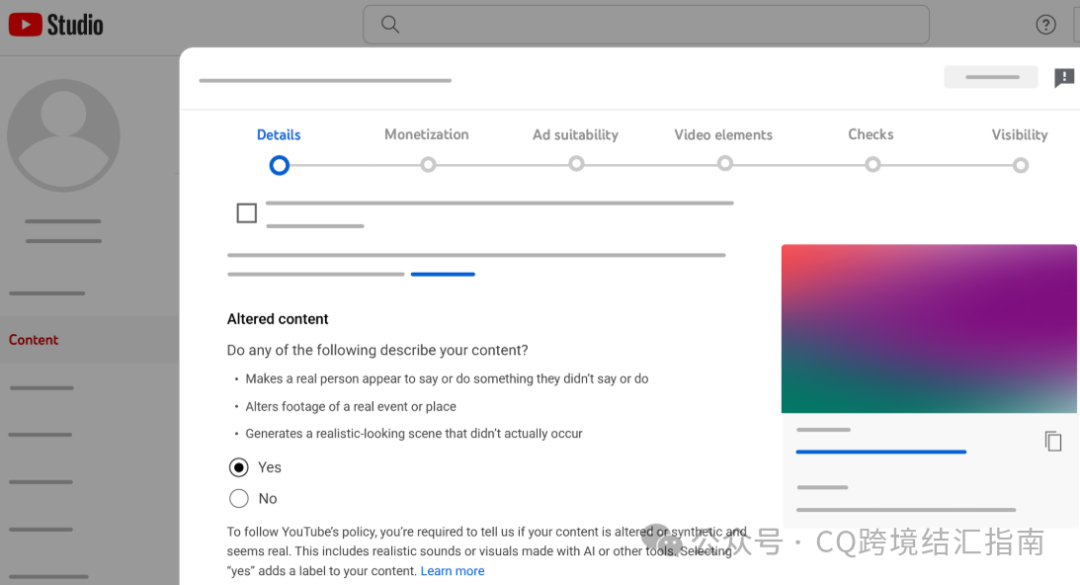
Task: Click 'Alters footage of a real event or place'
Action: (x=351, y=407)
